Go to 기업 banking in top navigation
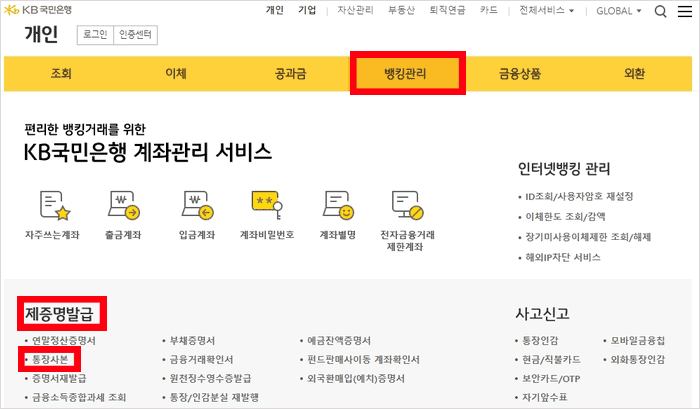This screenshot has height=409, width=700. click(308, 11)
